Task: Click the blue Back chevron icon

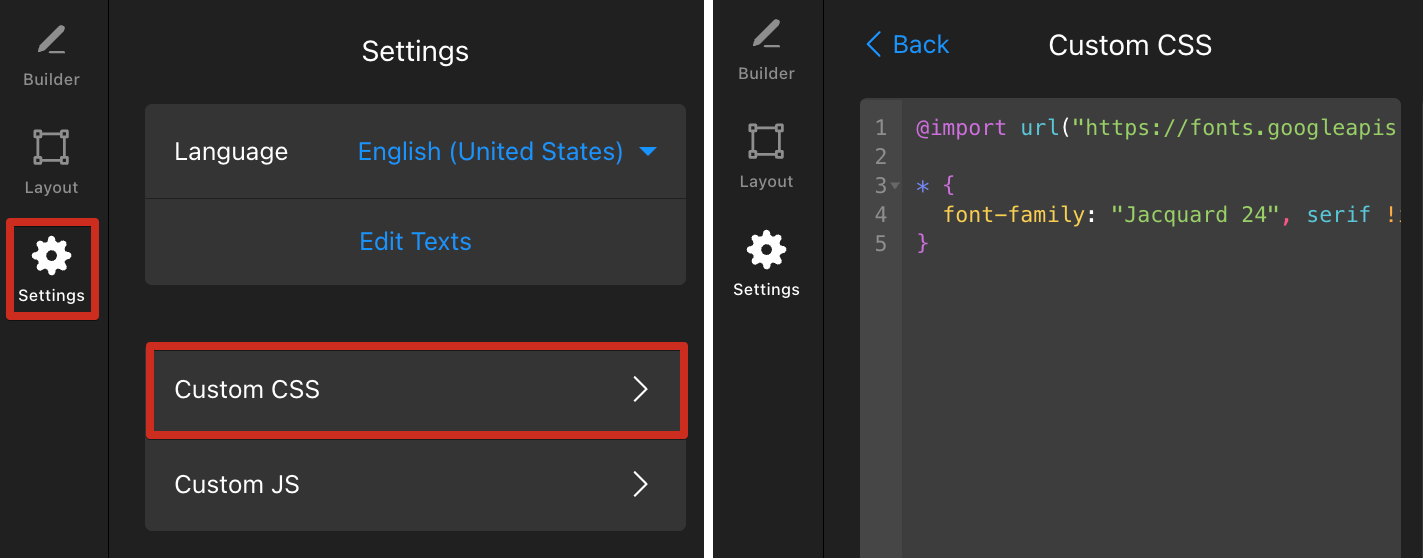Action: (x=874, y=45)
